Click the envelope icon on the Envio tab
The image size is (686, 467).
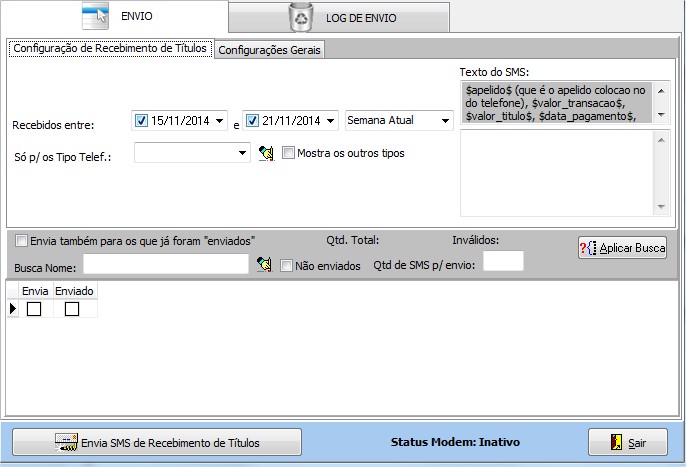95,16
